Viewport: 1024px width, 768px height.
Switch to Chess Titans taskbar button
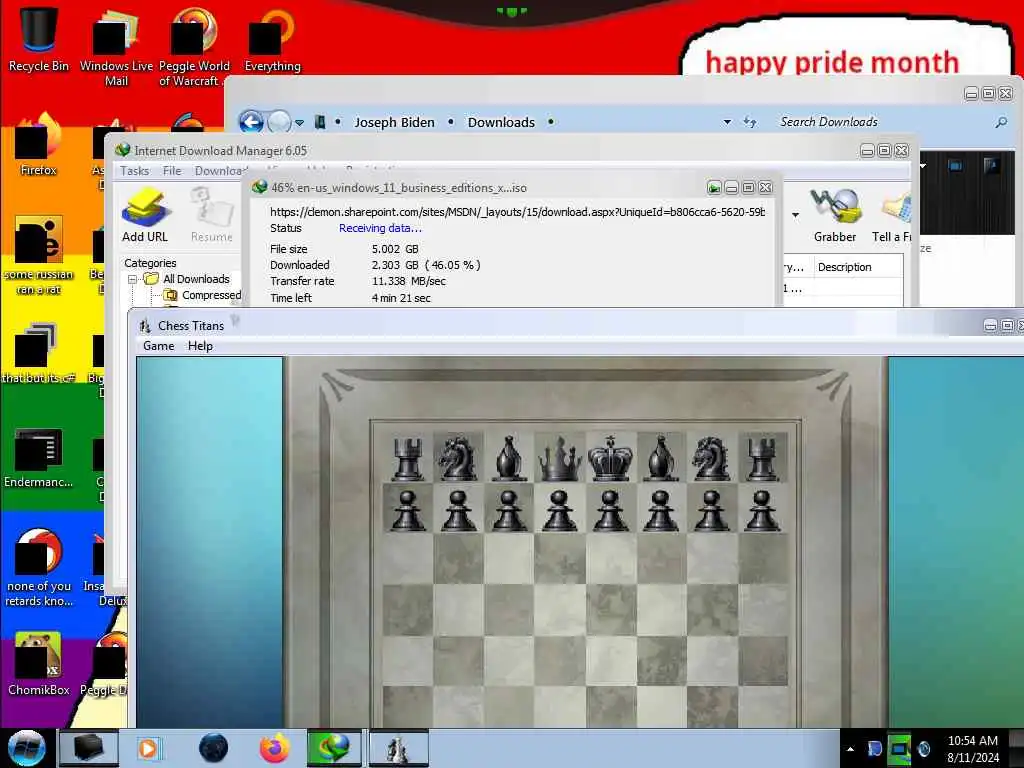coord(398,748)
